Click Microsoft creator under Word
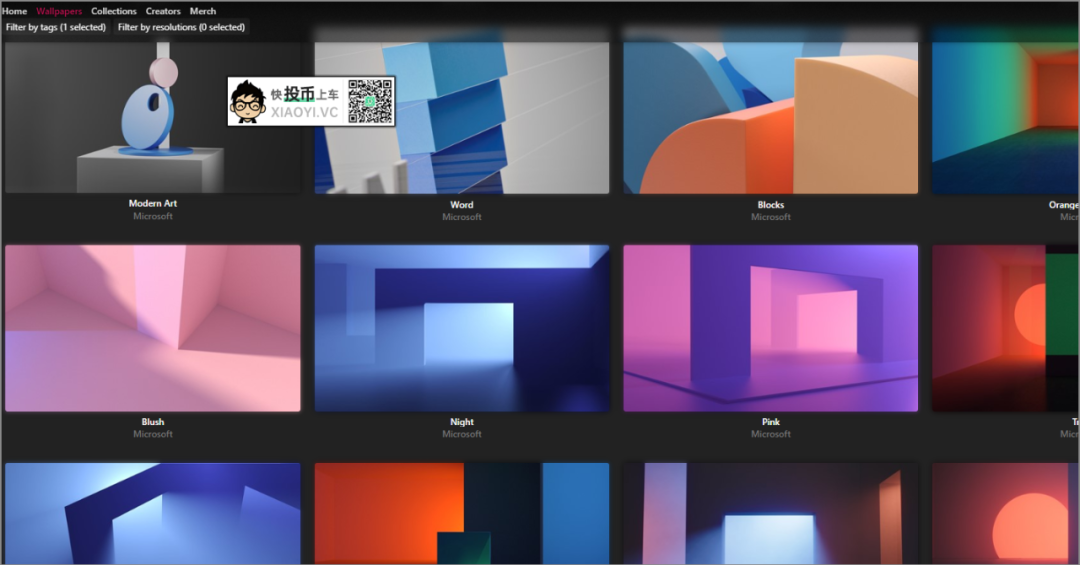This screenshot has height=565, width=1080. coord(461,217)
